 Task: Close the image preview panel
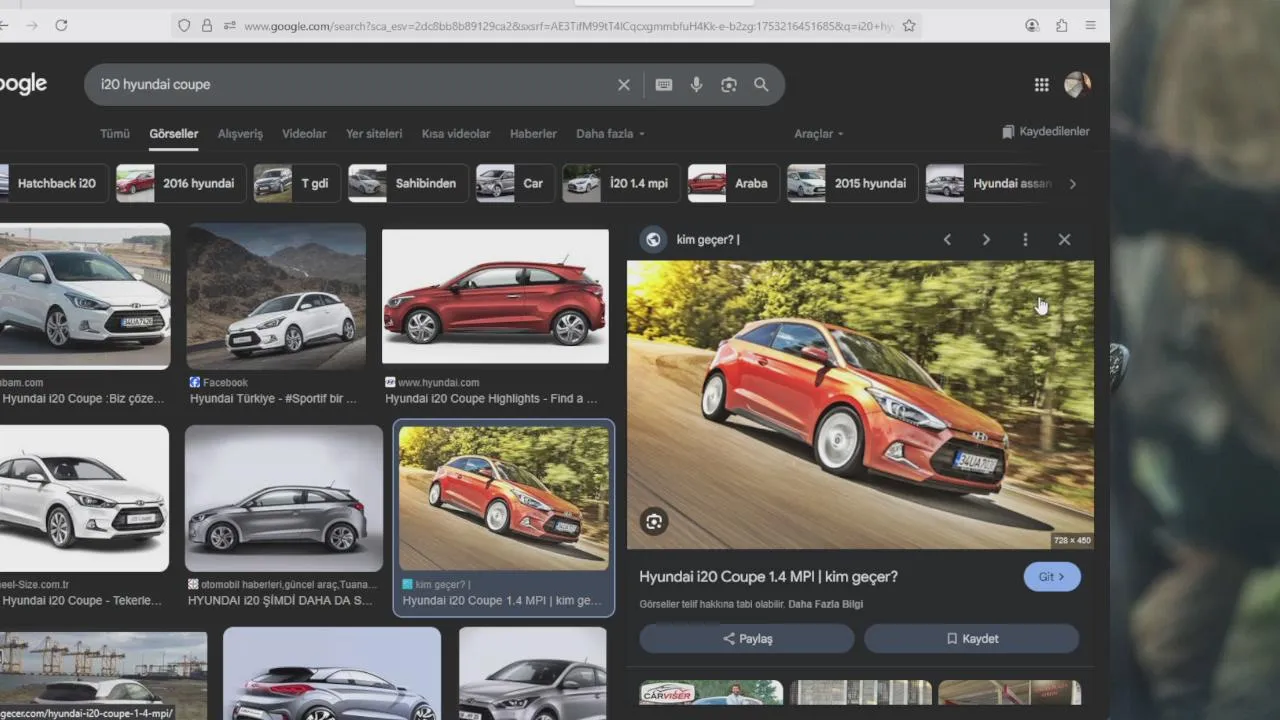(x=1064, y=240)
